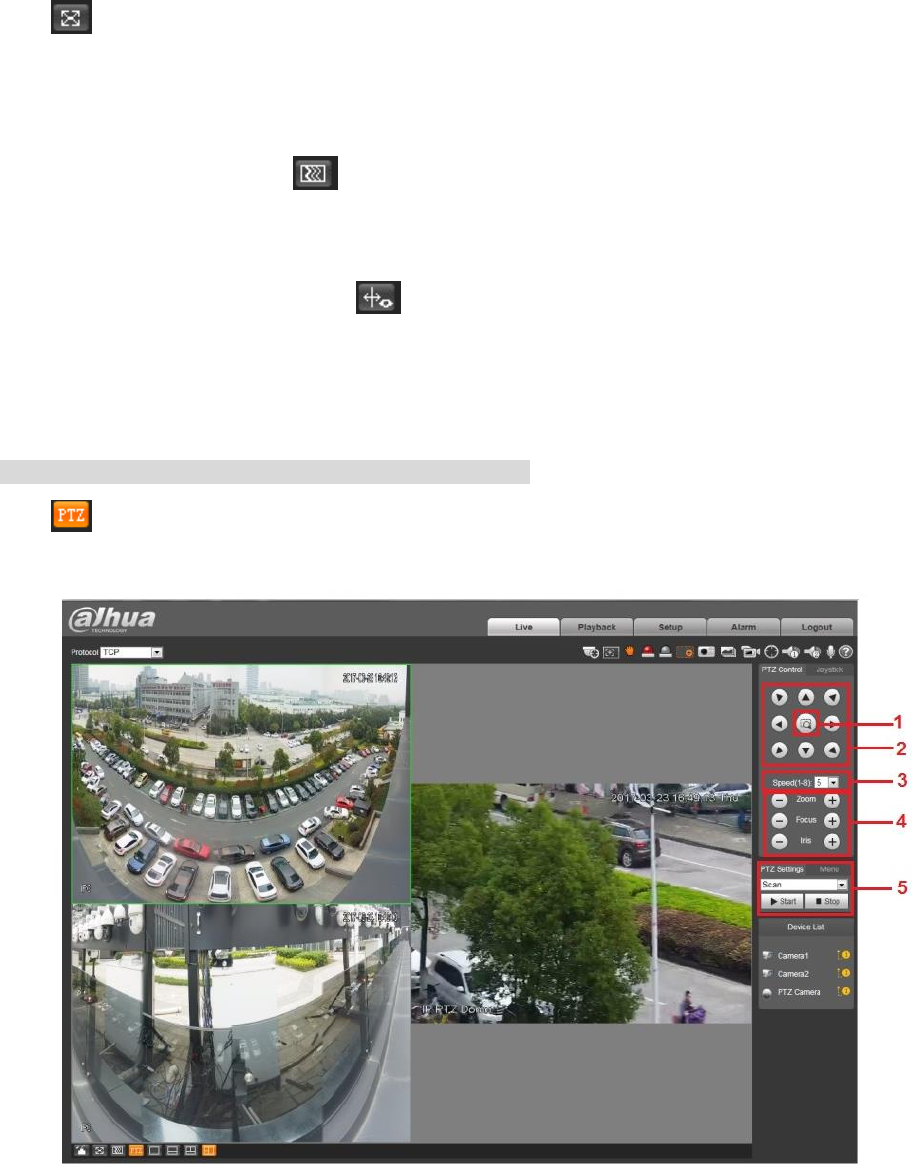Select the single-window layout icon
Screen dimensions: 912x1164
click(154, 1151)
